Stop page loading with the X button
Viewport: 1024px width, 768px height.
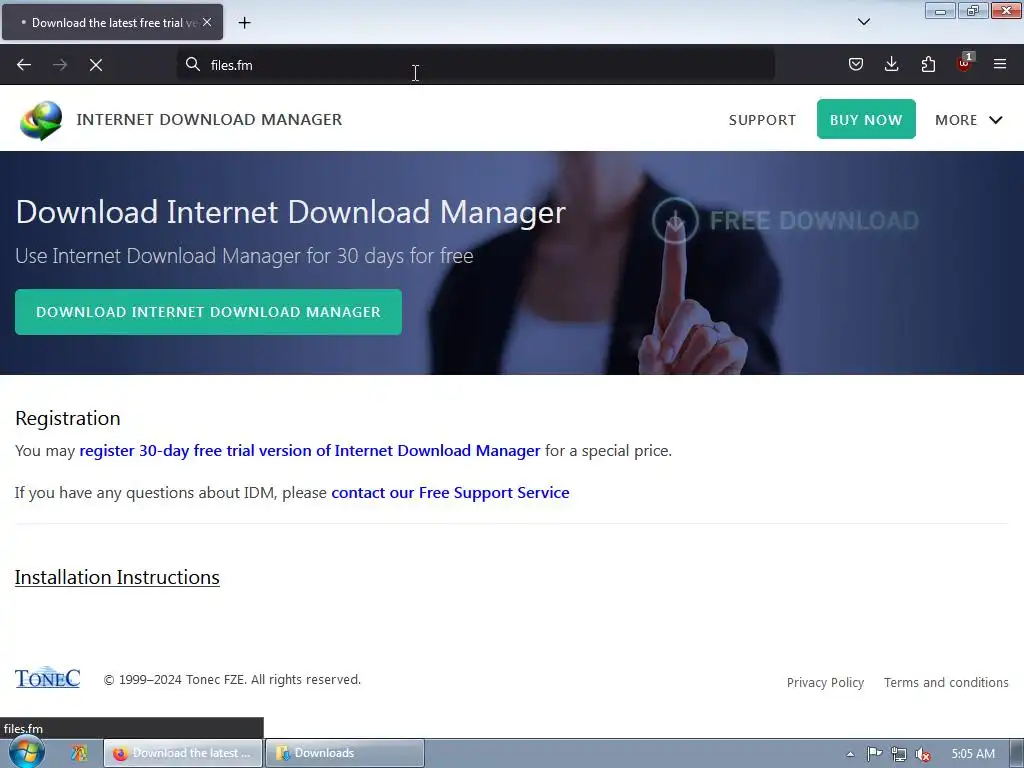tap(96, 65)
